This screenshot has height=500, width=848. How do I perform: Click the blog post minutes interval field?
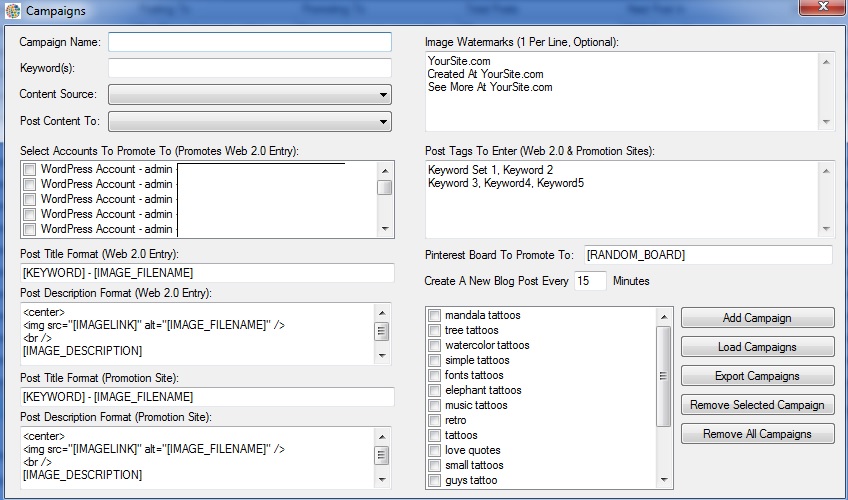click(590, 281)
